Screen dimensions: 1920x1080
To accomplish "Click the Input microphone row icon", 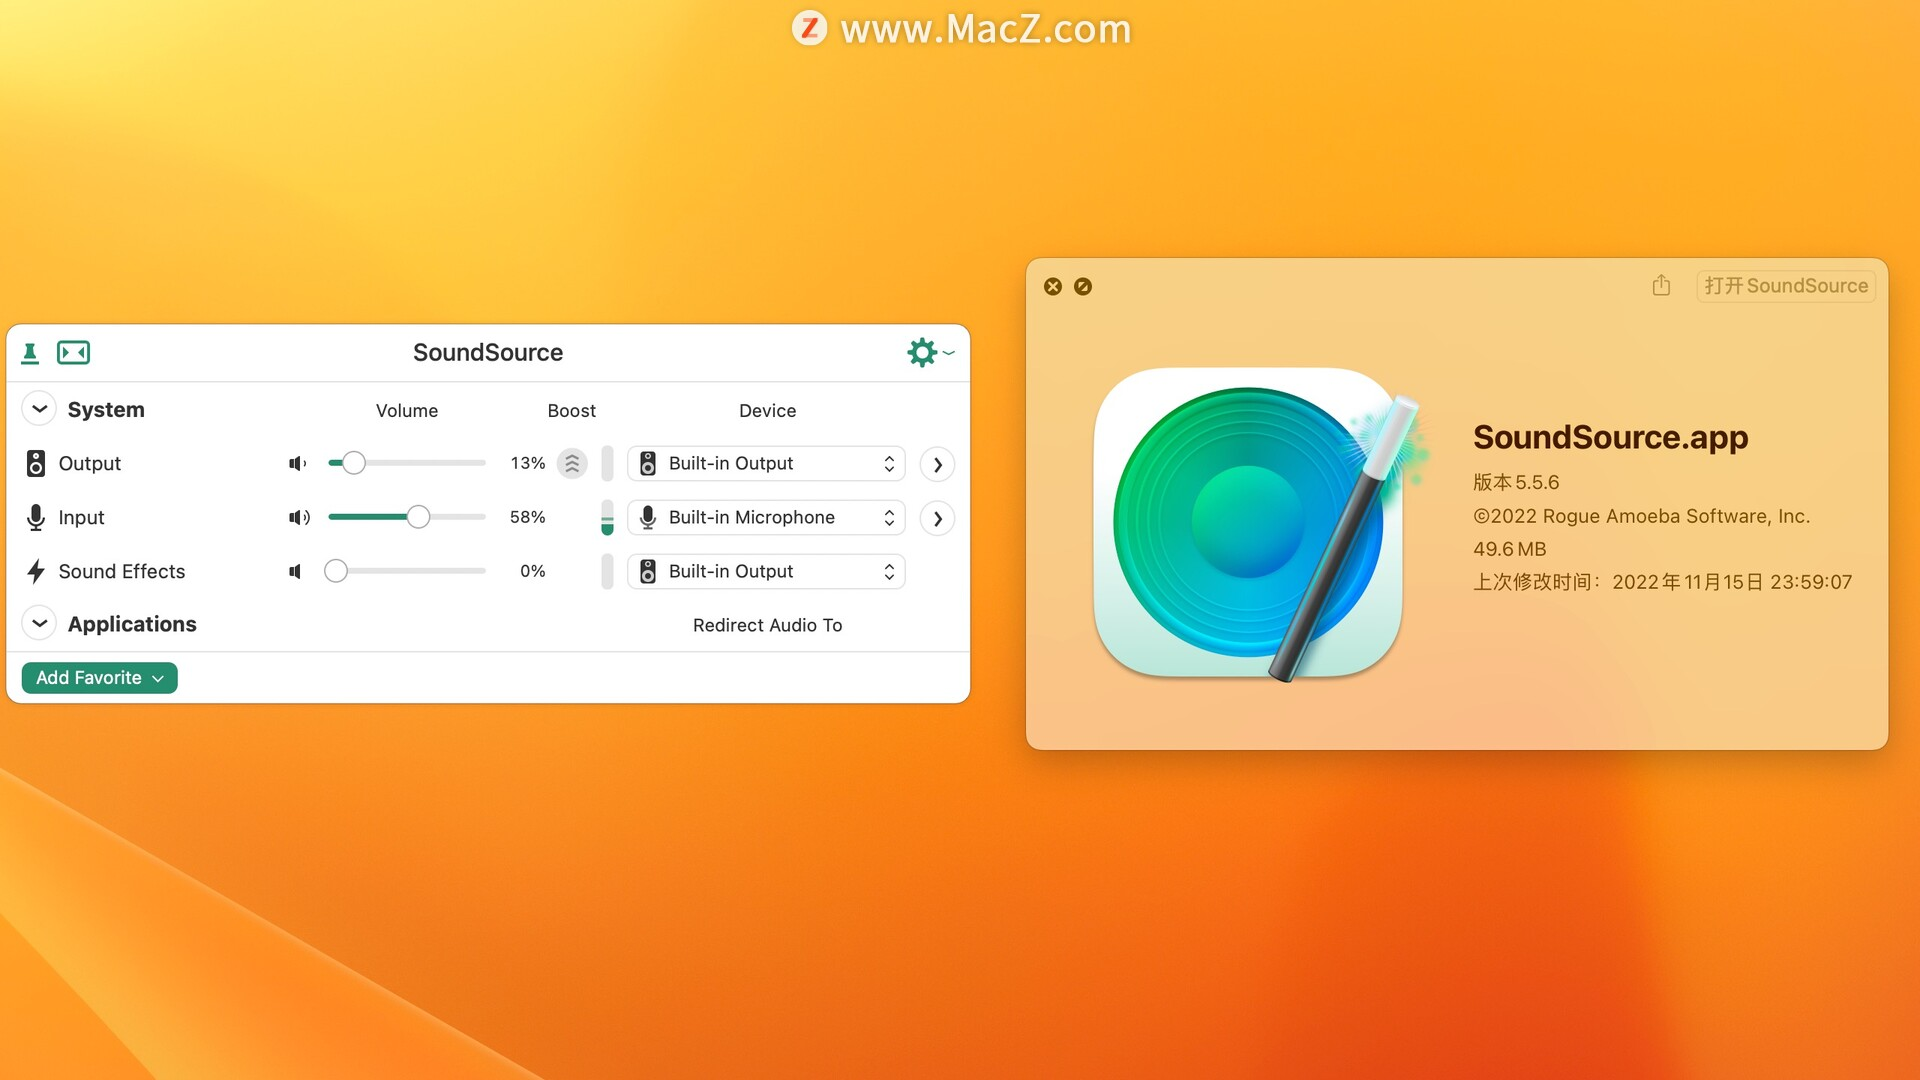I will [x=36, y=518].
